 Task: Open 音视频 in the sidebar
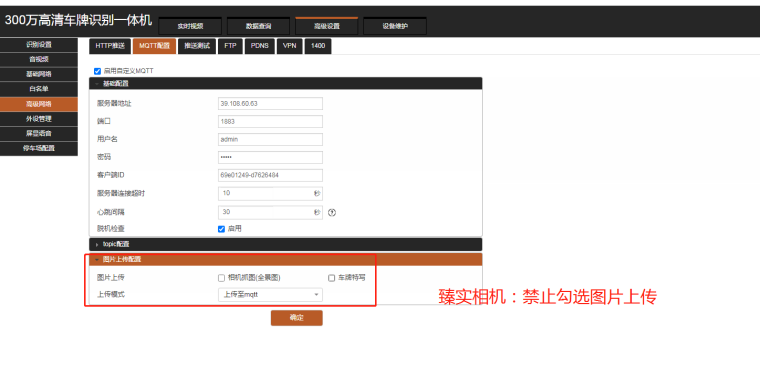click(39, 60)
